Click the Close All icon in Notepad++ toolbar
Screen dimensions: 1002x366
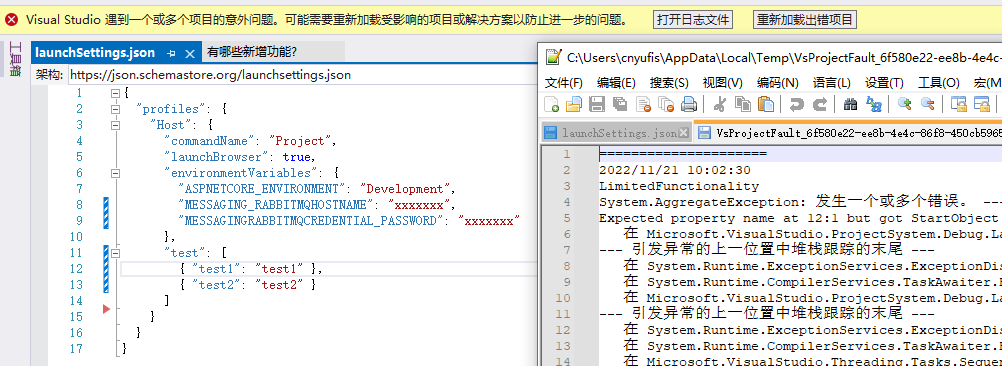[666, 103]
